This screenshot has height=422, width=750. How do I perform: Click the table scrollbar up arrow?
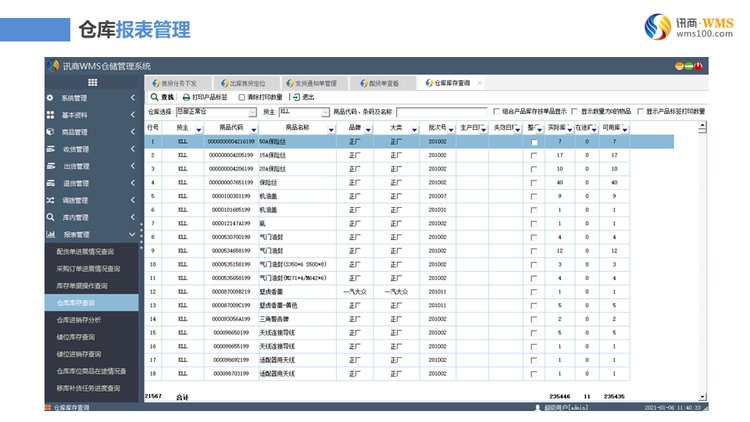click(x=702, y=127)
